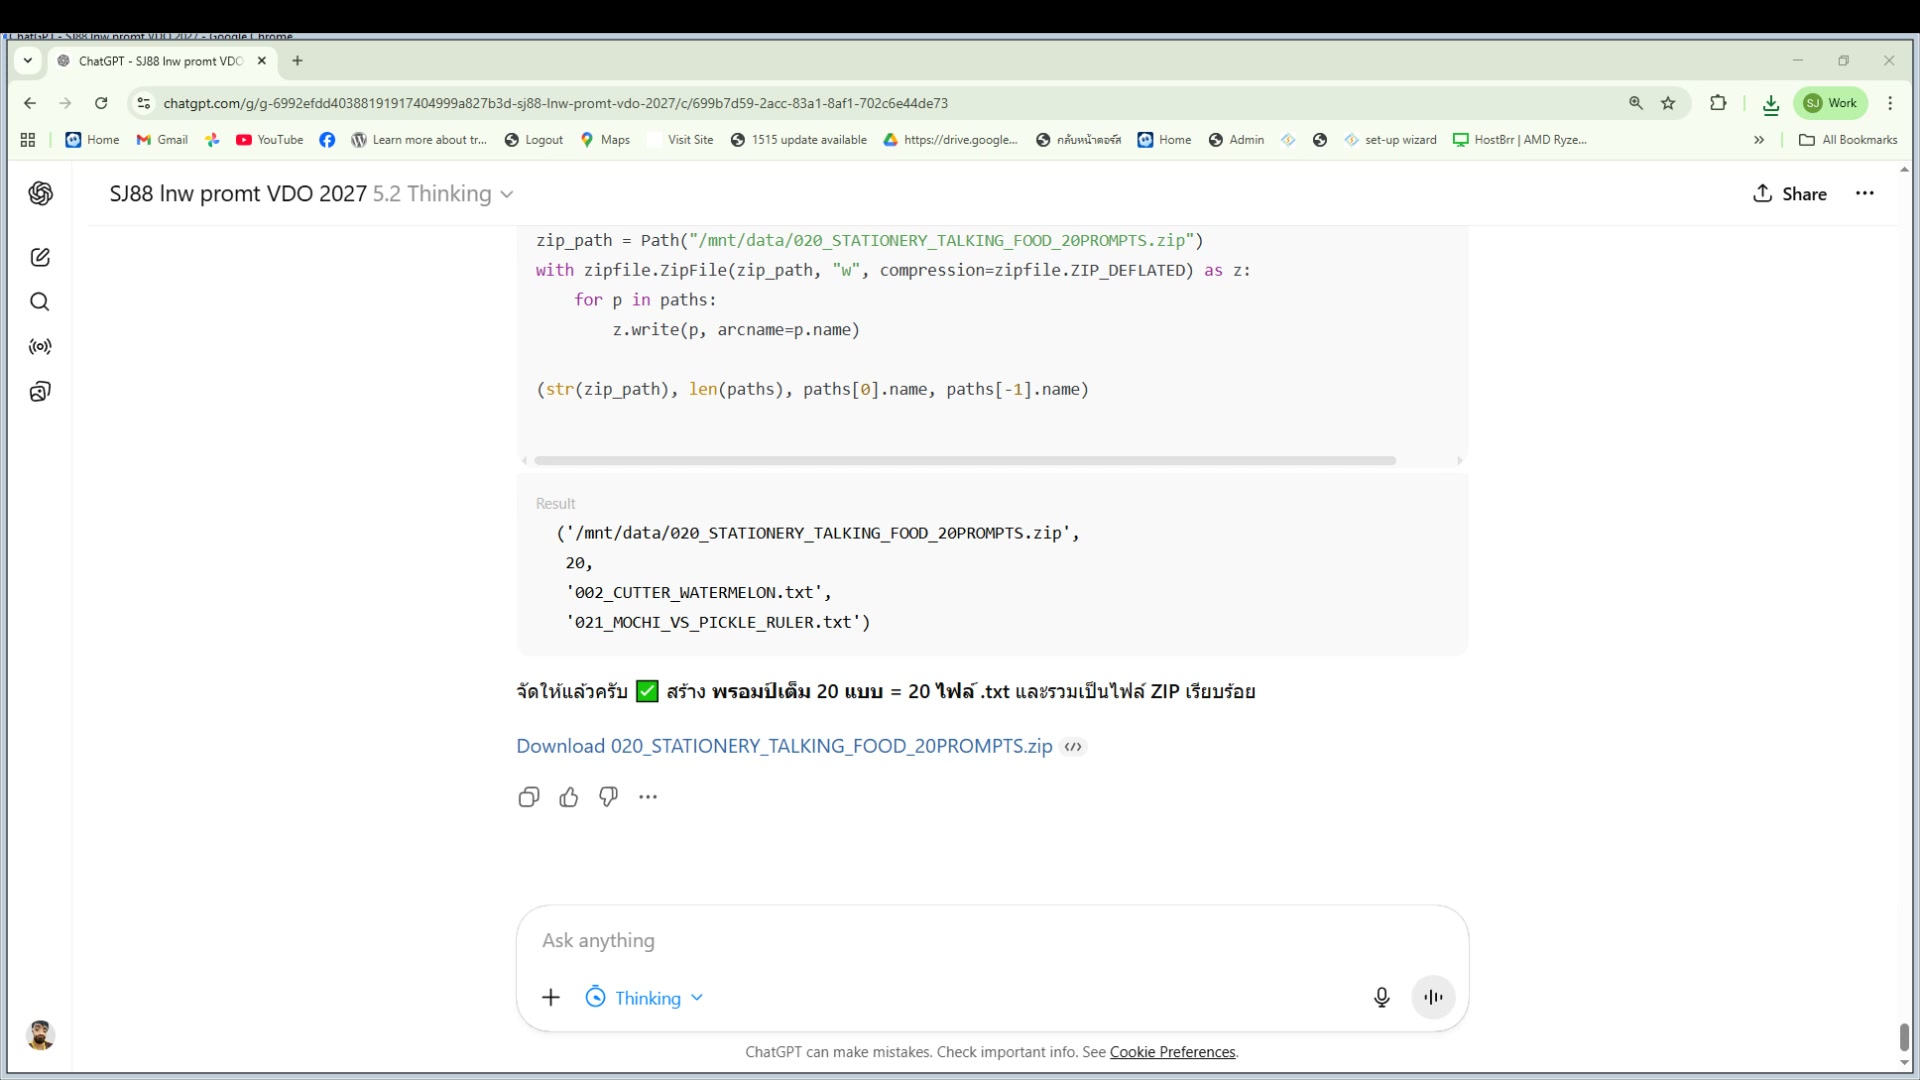The width and height of the screenshot is (1920, 1080).
Task: Open the ChatGPT logo sidebar toggle
Action: 40,193
